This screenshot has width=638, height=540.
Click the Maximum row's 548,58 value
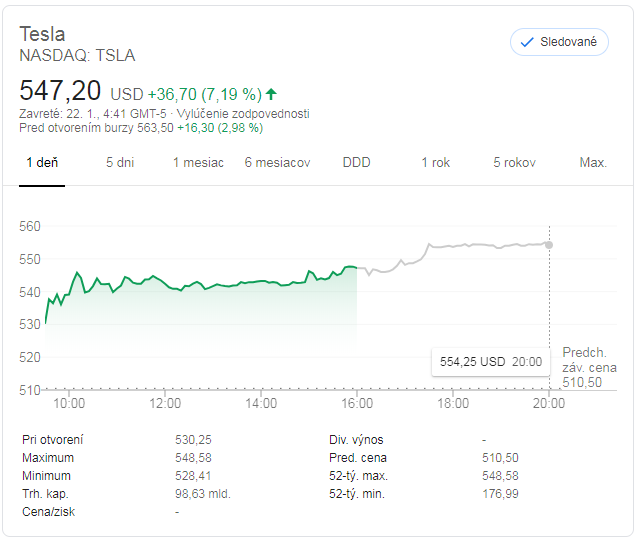click(193, 458)
